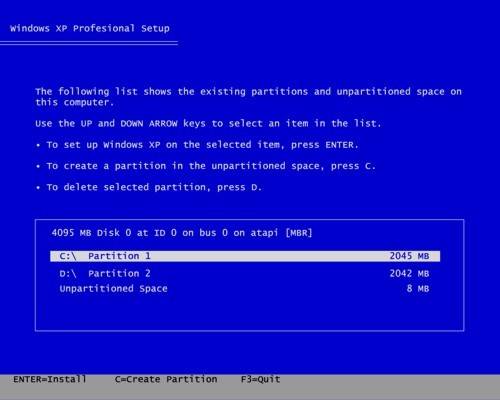Choose the Unpartitioned Space entry
The image size is (500, 400).
(x=244, y=289)
